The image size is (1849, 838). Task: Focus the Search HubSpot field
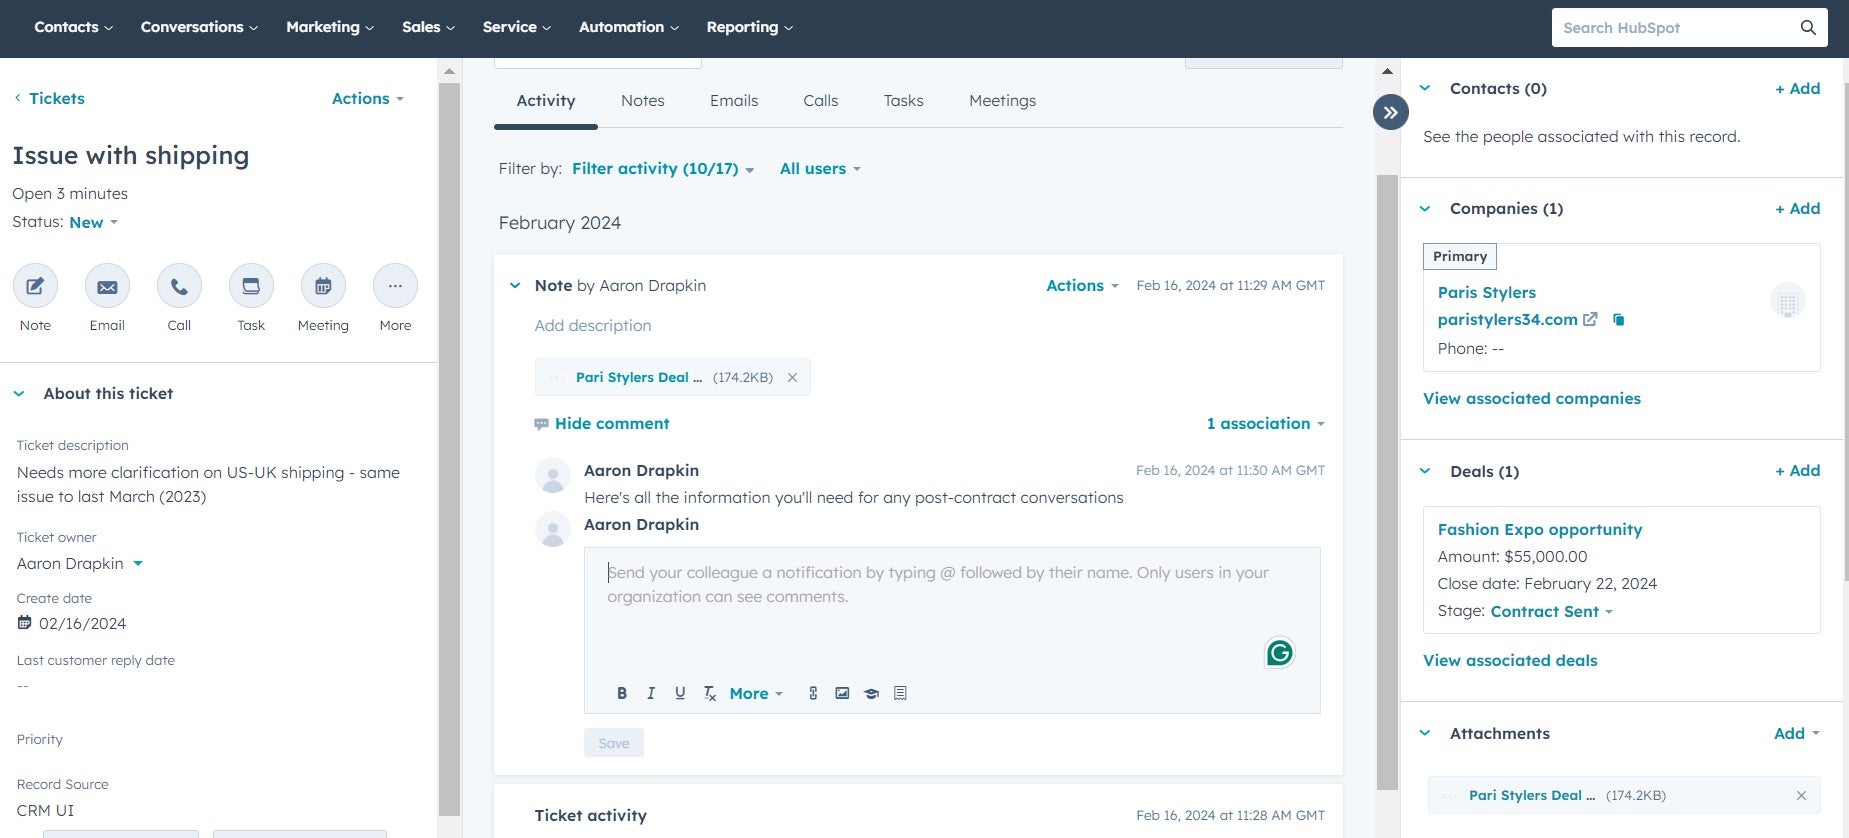click(x=1675, y=28)
